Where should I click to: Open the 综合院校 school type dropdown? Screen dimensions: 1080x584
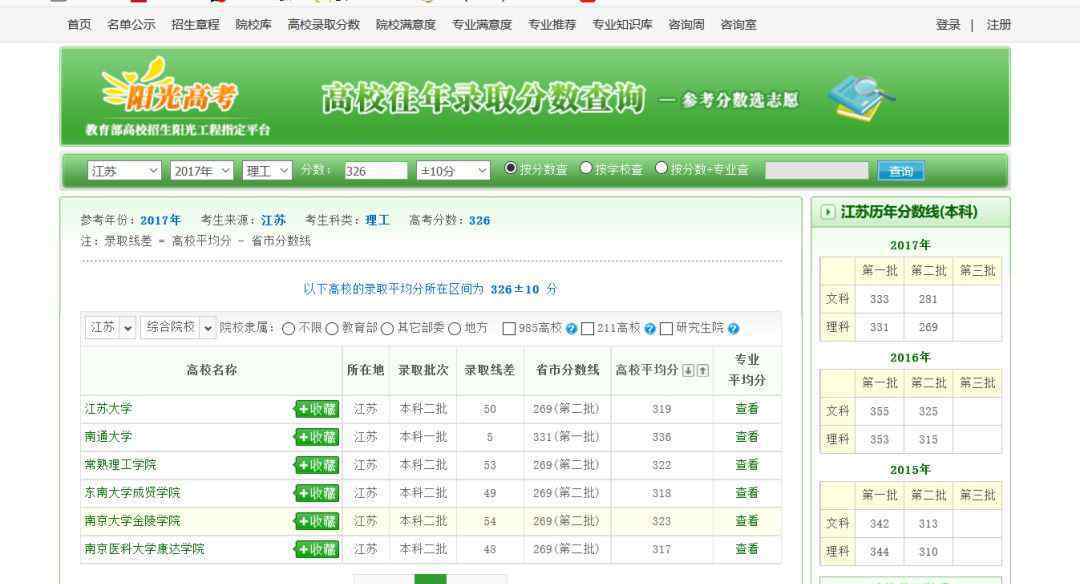coord(178,328)
